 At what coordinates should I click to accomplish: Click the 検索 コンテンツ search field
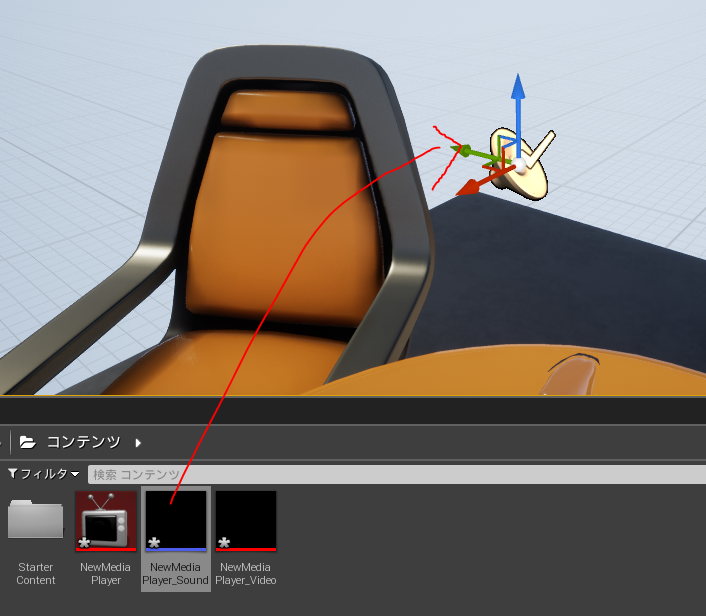point(397,475)
